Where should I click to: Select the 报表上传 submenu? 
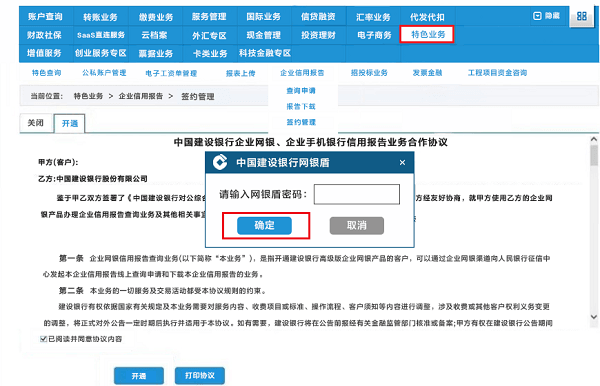(240, 73)
